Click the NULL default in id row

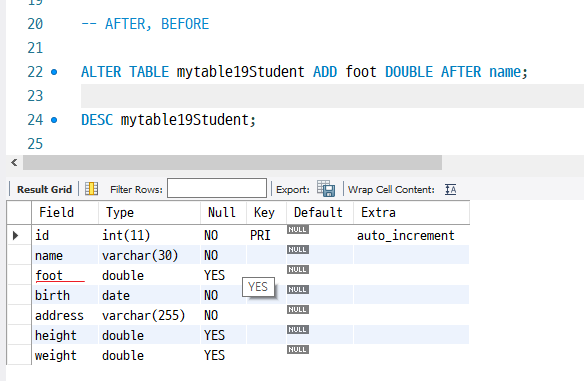pos(298,230)
